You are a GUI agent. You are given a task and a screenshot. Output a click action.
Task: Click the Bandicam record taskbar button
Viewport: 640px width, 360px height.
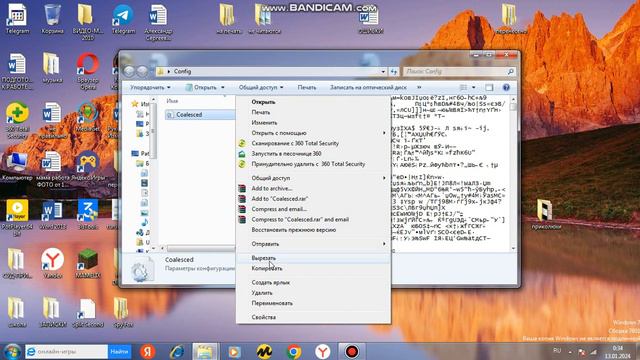coord(352,351)
